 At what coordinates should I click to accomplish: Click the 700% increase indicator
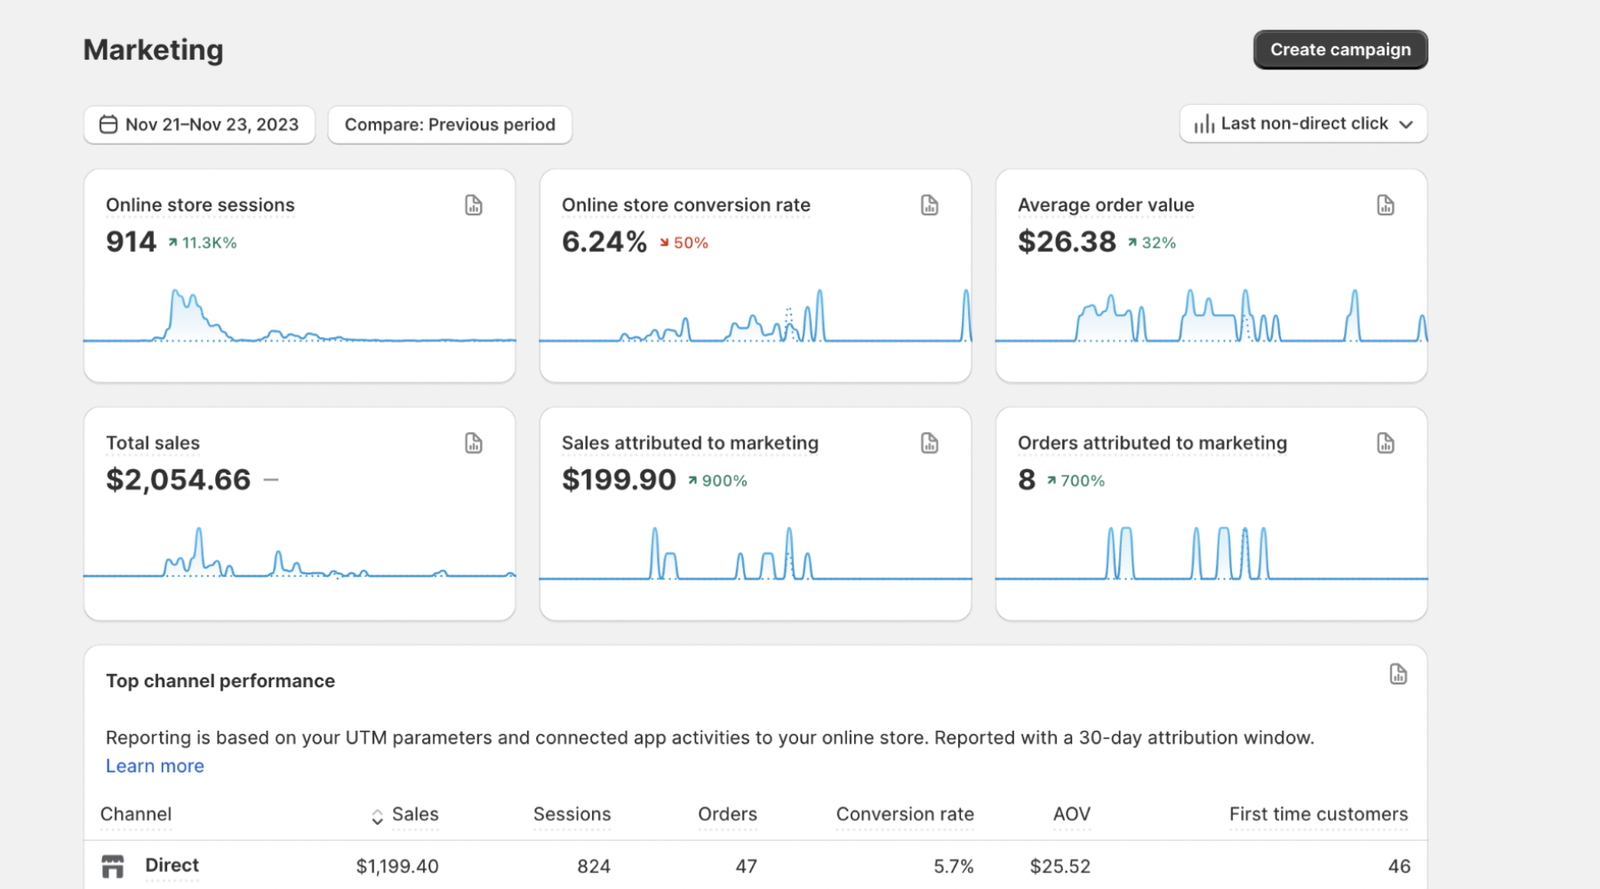click(x=1076, y=481)
